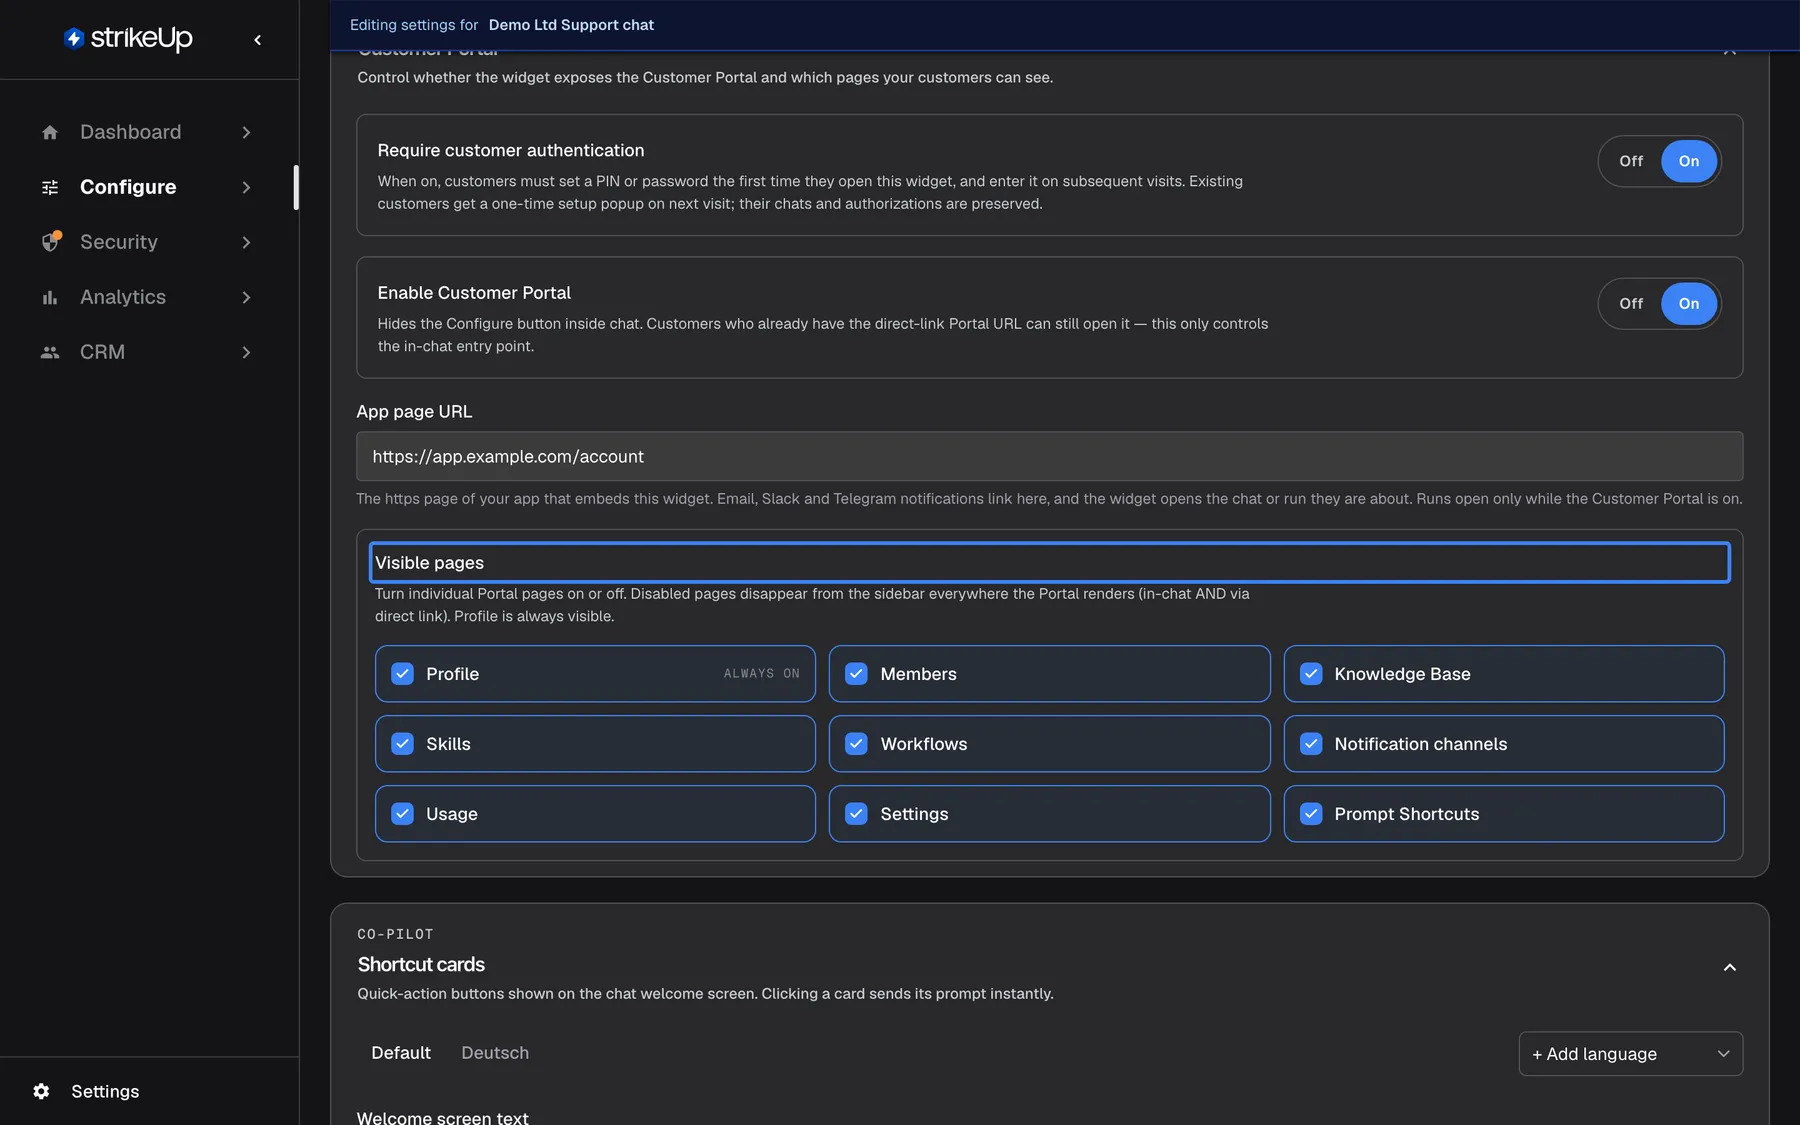Screen dimensions: 1800x1125
Task: Uncheck the Settings page checkbox
Action: click(856, 814)
